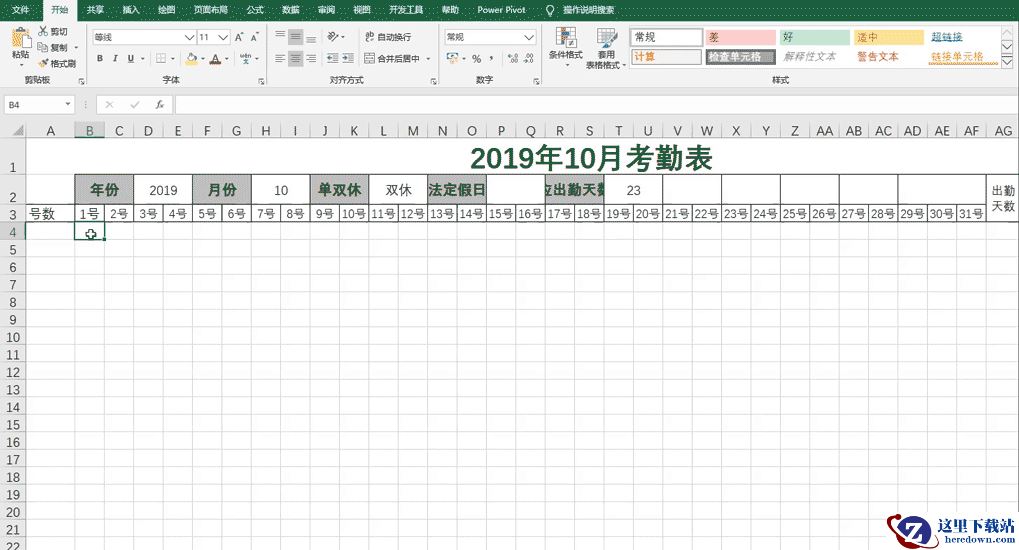Open Format as Table (套用表格格式)
1019x550 pixels.
click(x=606, y=48)
